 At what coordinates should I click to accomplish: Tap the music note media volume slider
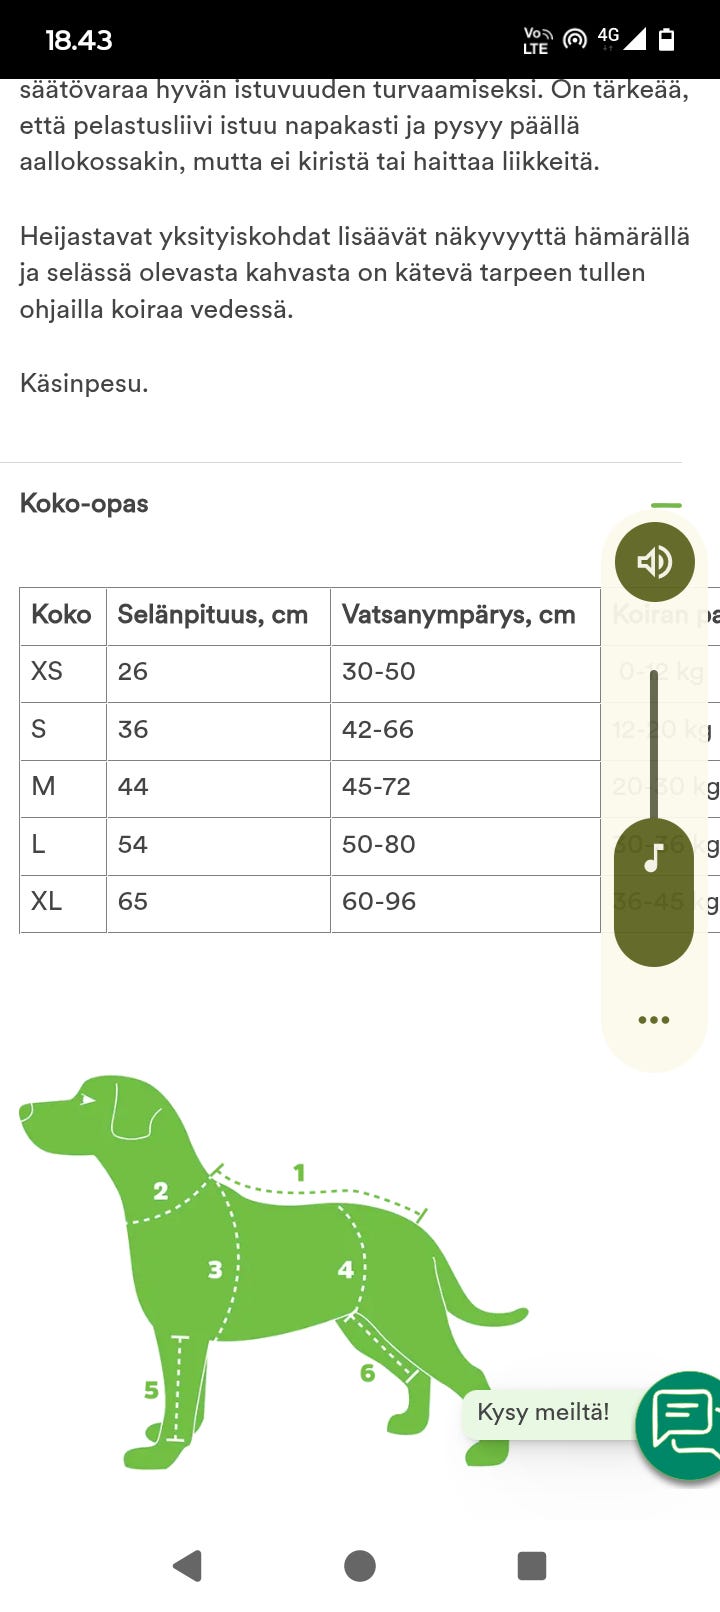654,857
